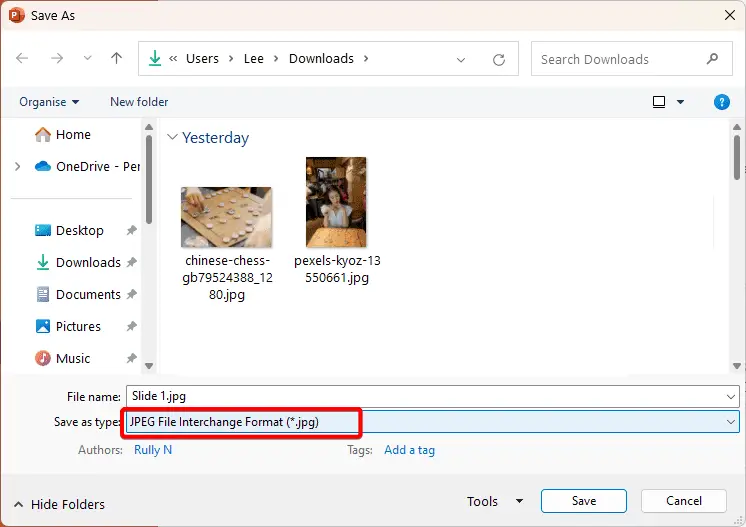Click the chinese-chess-gb79524388_1280.jpg file name

coord(227,278)
